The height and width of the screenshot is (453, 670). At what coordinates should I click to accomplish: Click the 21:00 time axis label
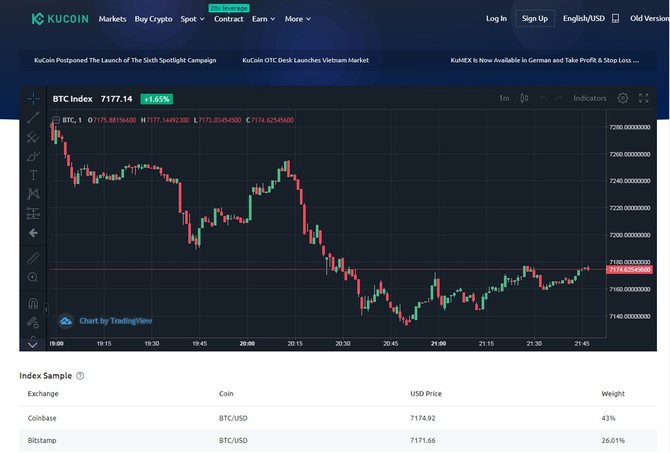[438, 344]
